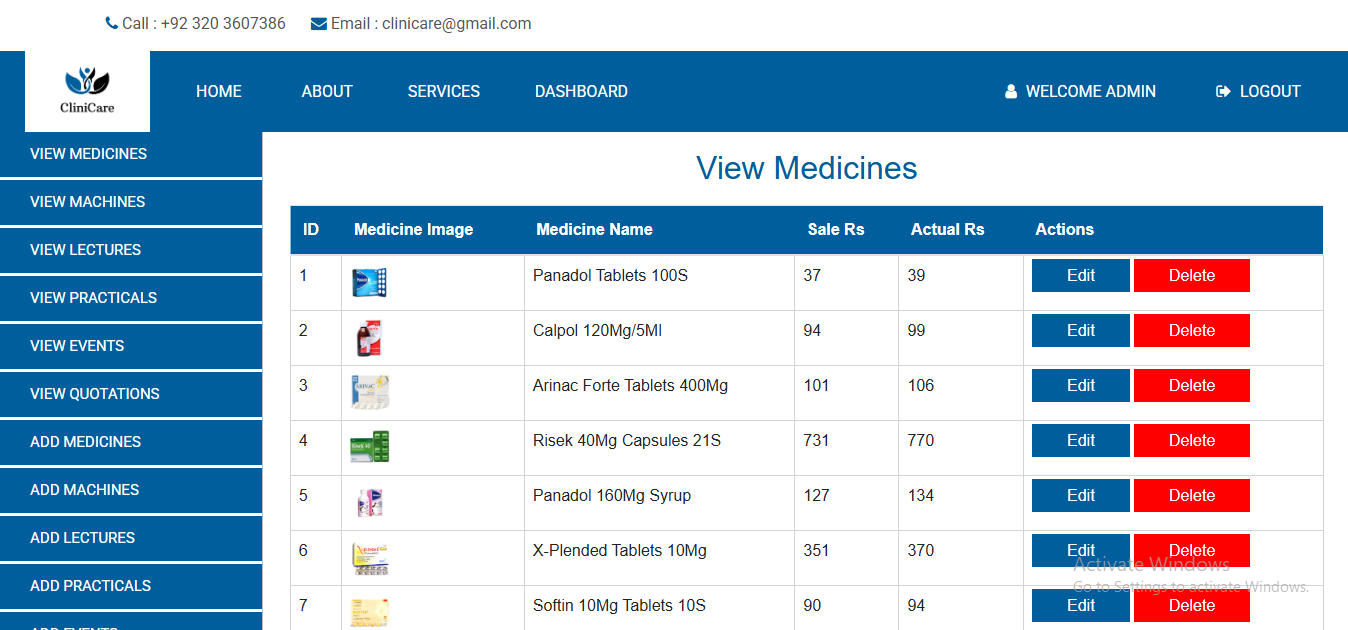The width and height of the screenshot is (1348, 630).
Task: Open VIEW EVENTS in the sidebar
Action: point(131,346)
